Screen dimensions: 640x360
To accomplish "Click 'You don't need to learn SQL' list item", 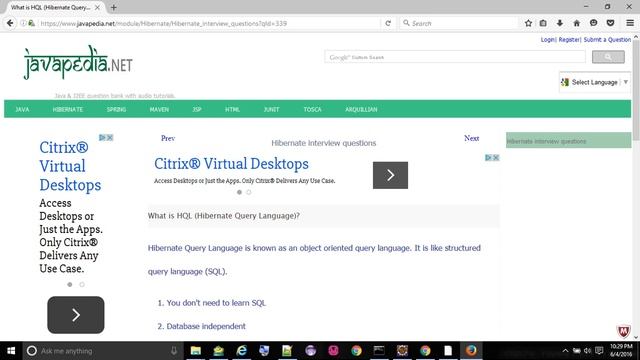I will (216, 303).
